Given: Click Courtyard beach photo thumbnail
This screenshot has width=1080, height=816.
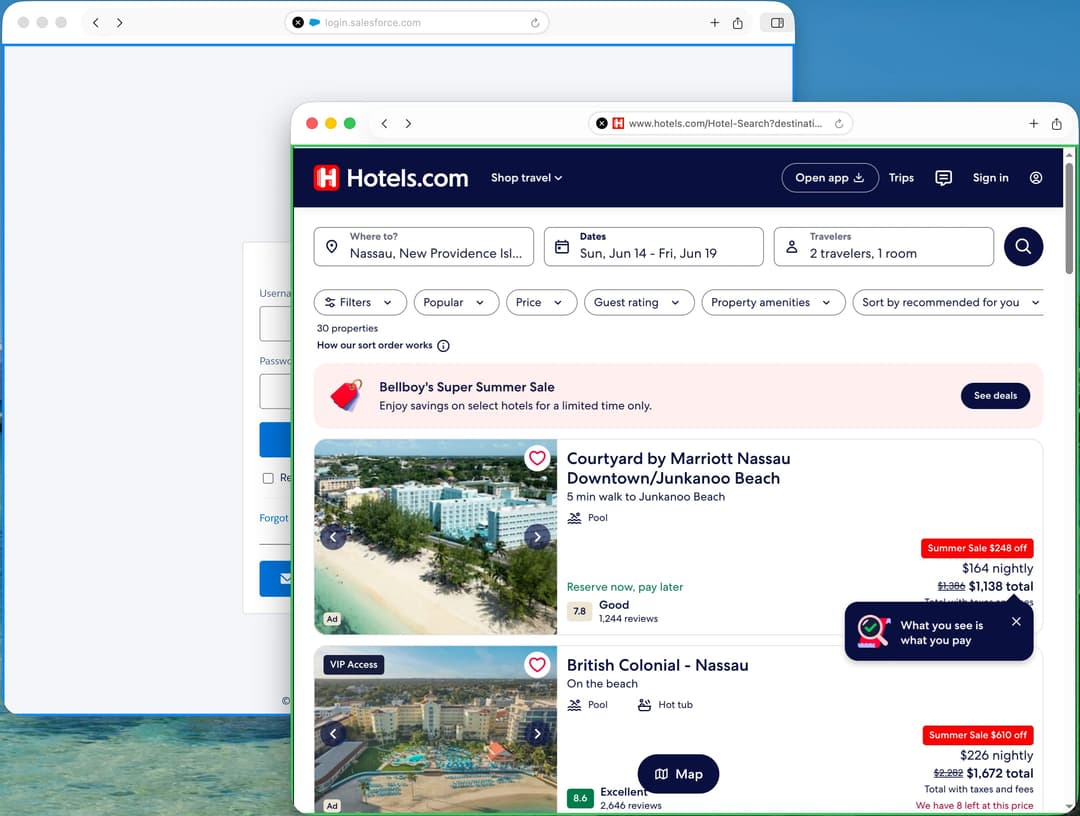Looking at the screenshot, I should 435,536.
